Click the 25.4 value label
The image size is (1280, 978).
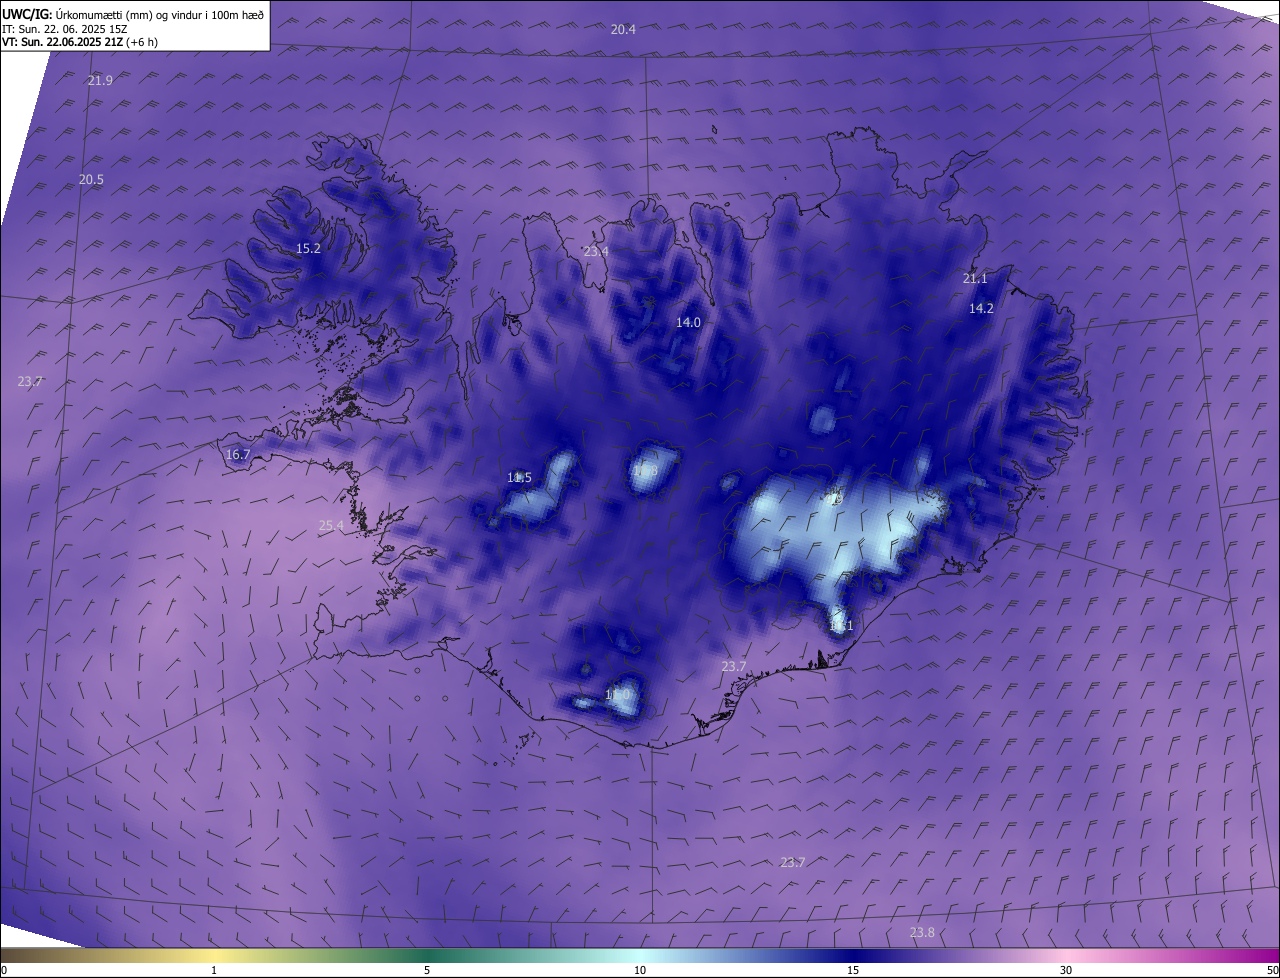click(331, 525)
